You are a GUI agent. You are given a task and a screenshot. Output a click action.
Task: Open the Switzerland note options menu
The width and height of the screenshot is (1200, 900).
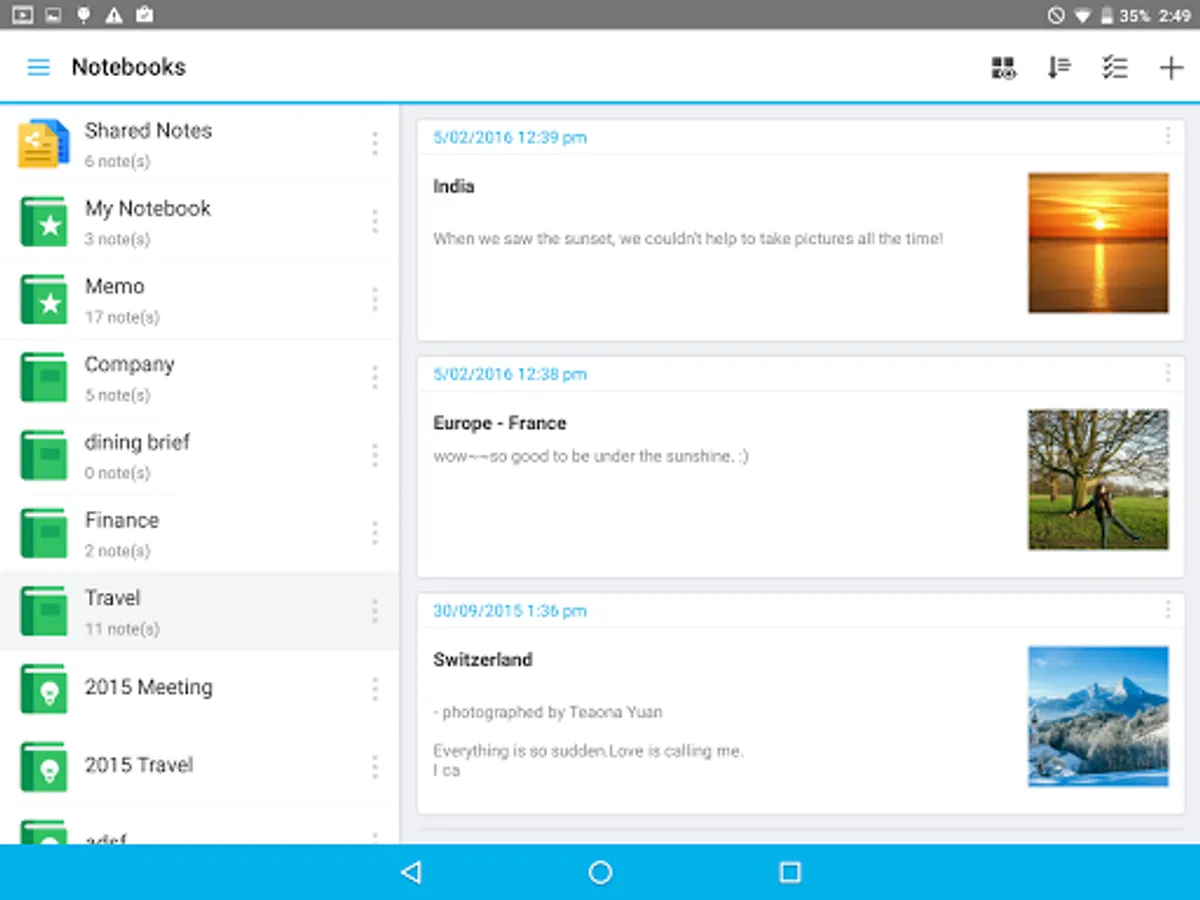click(x=1167, y=610)
